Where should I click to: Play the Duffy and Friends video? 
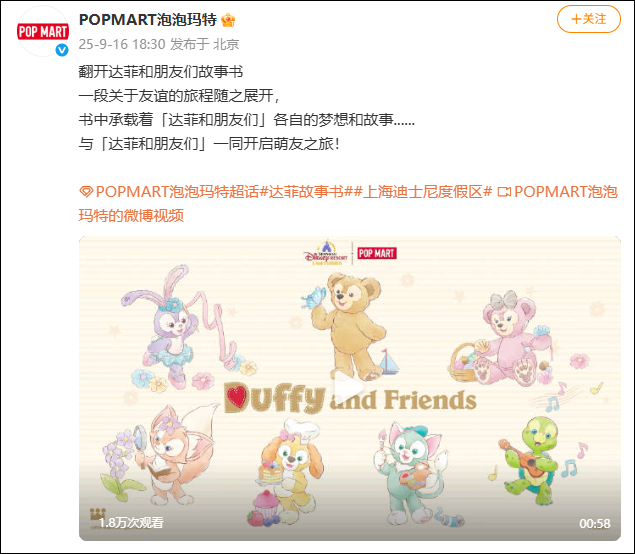pyautogui.click(x=349, y=388)
